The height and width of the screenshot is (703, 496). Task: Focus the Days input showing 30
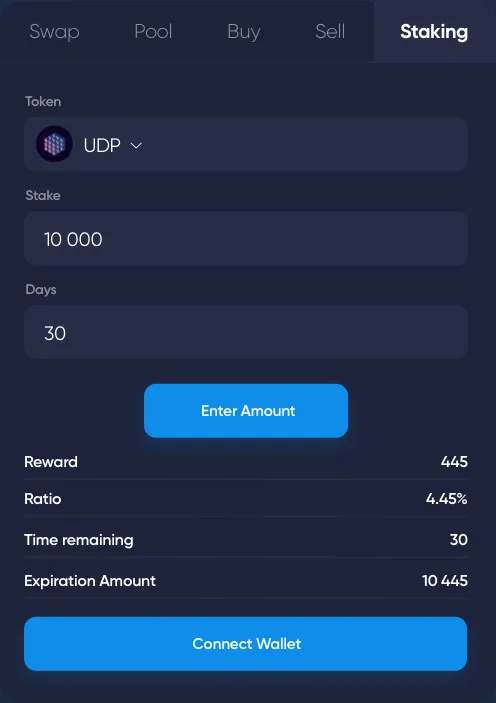tap(246, 332)
